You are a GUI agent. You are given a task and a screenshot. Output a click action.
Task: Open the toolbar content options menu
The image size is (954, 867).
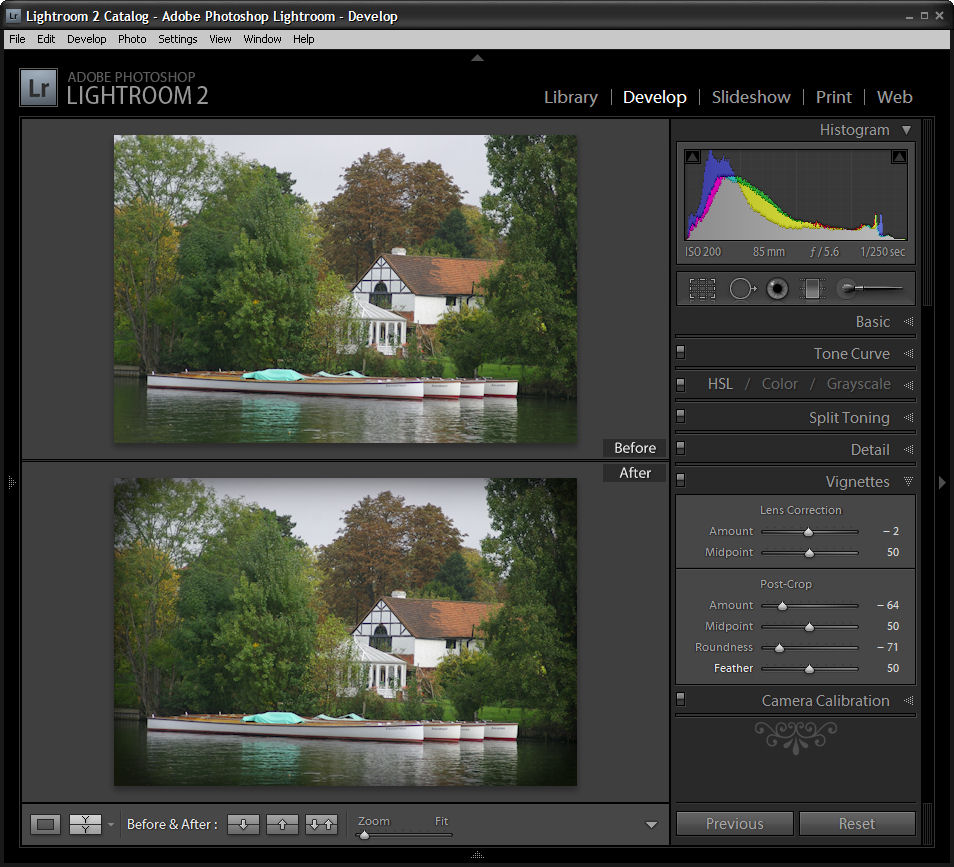652,825
